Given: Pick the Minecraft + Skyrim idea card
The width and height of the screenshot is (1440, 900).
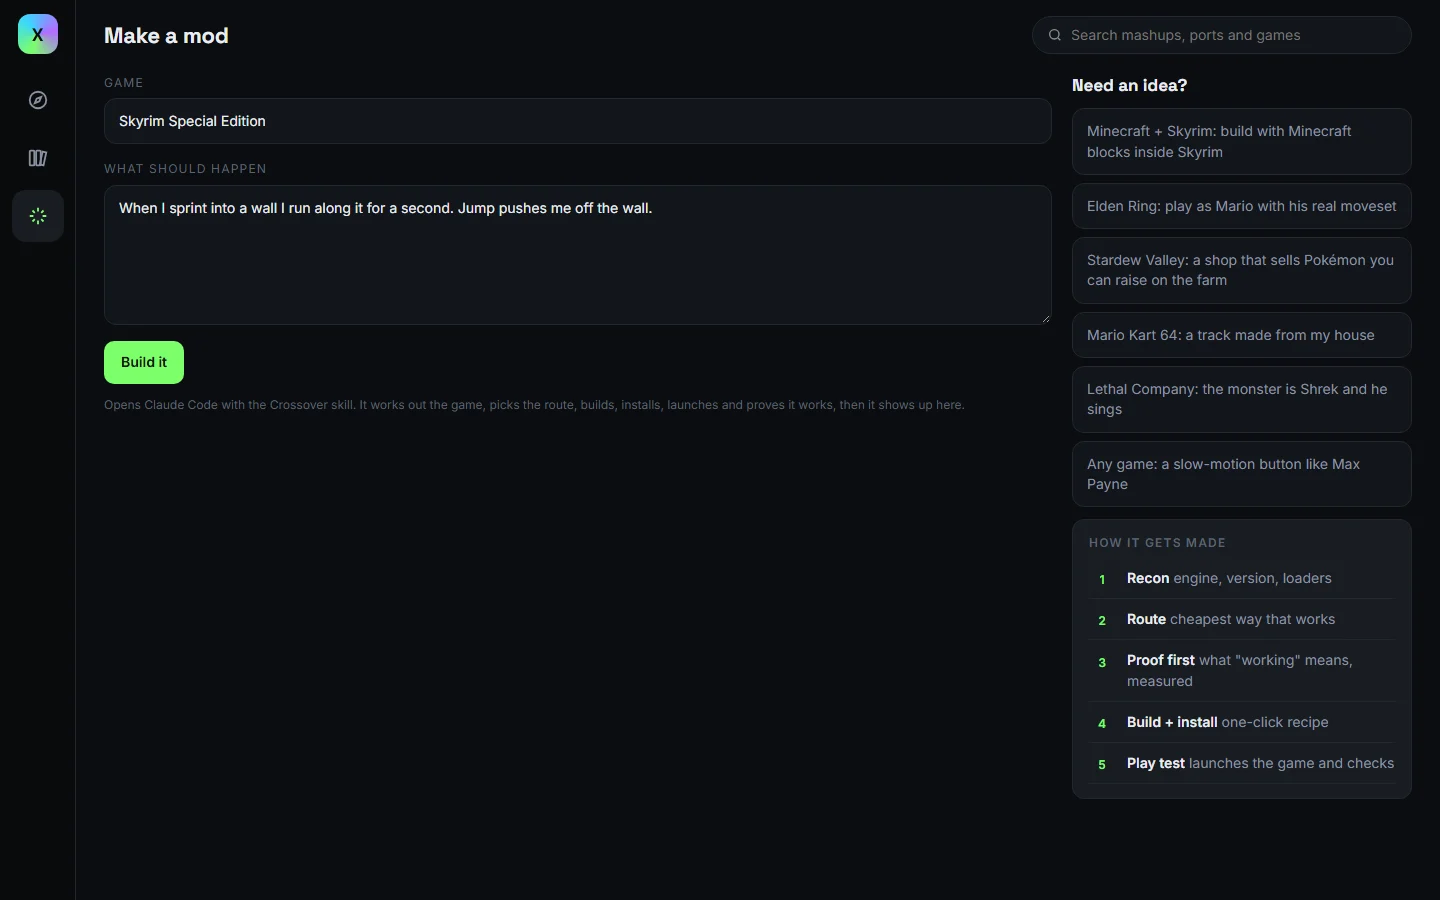Looking at the screenshot, I should coord(1241,142).
